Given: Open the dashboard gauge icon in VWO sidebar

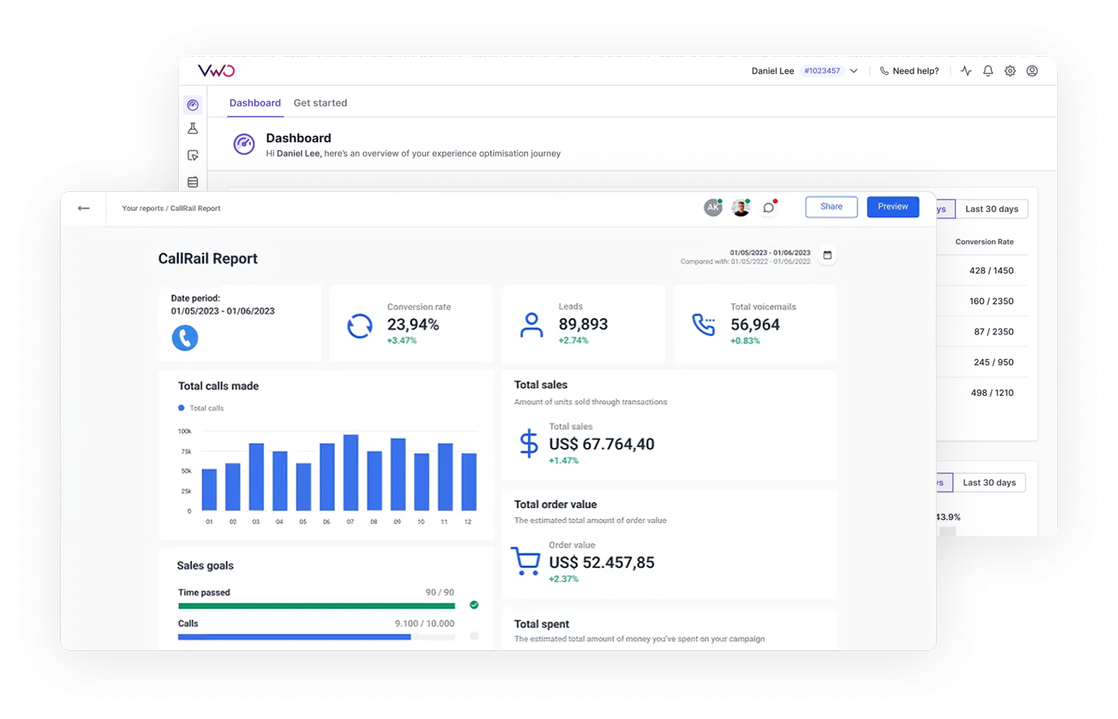Looking at the screenshot, I should pos(193,105).
